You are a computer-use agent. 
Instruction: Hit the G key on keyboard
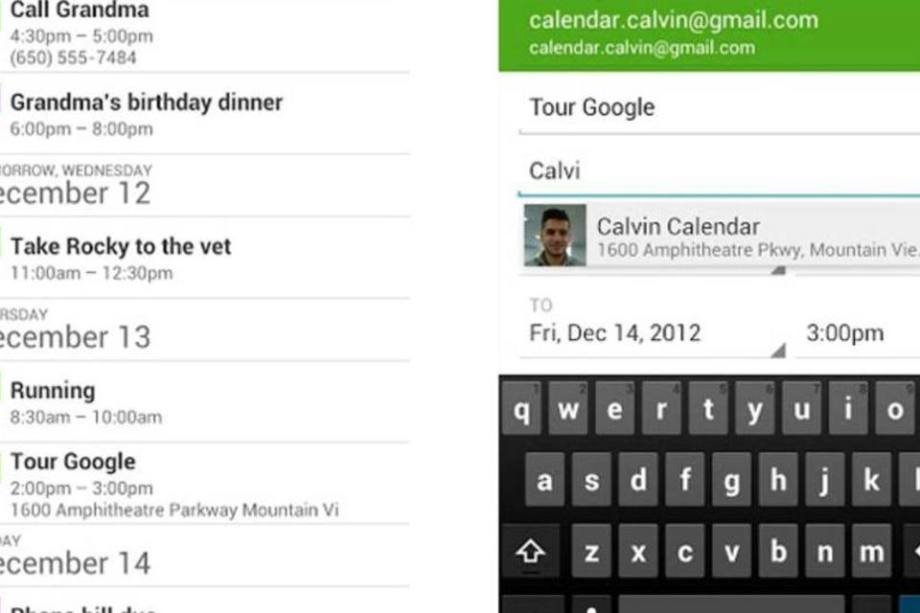point(732,481)
